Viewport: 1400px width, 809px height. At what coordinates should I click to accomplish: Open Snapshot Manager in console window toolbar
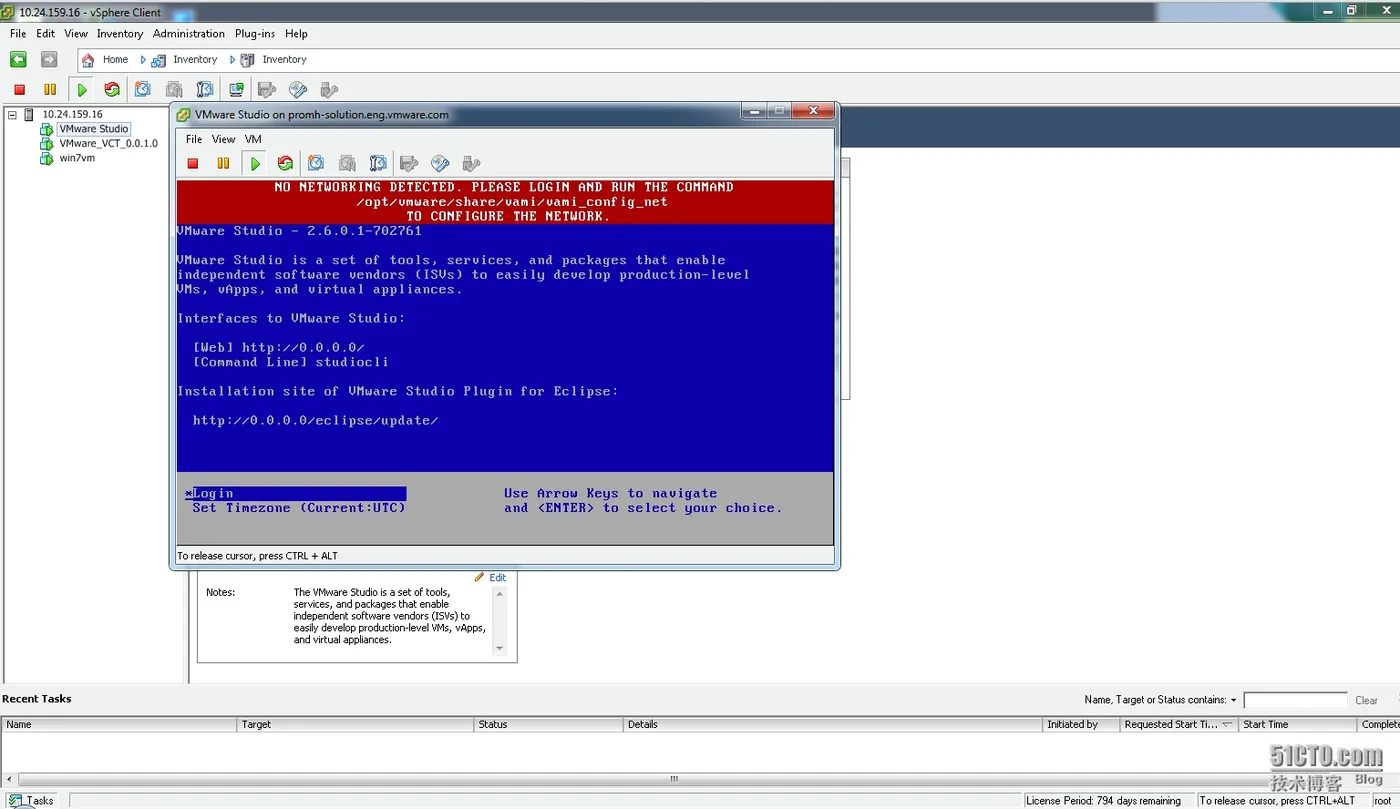pyautogui.click(x=378, y=163)
